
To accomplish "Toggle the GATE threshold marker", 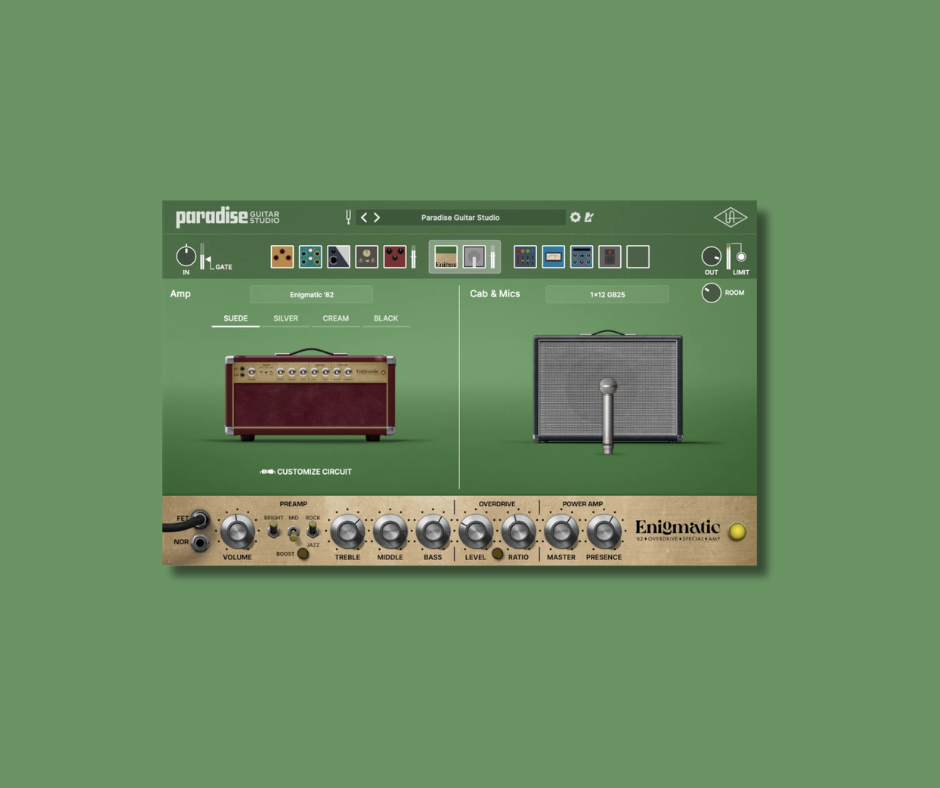I will coord(207,260).
